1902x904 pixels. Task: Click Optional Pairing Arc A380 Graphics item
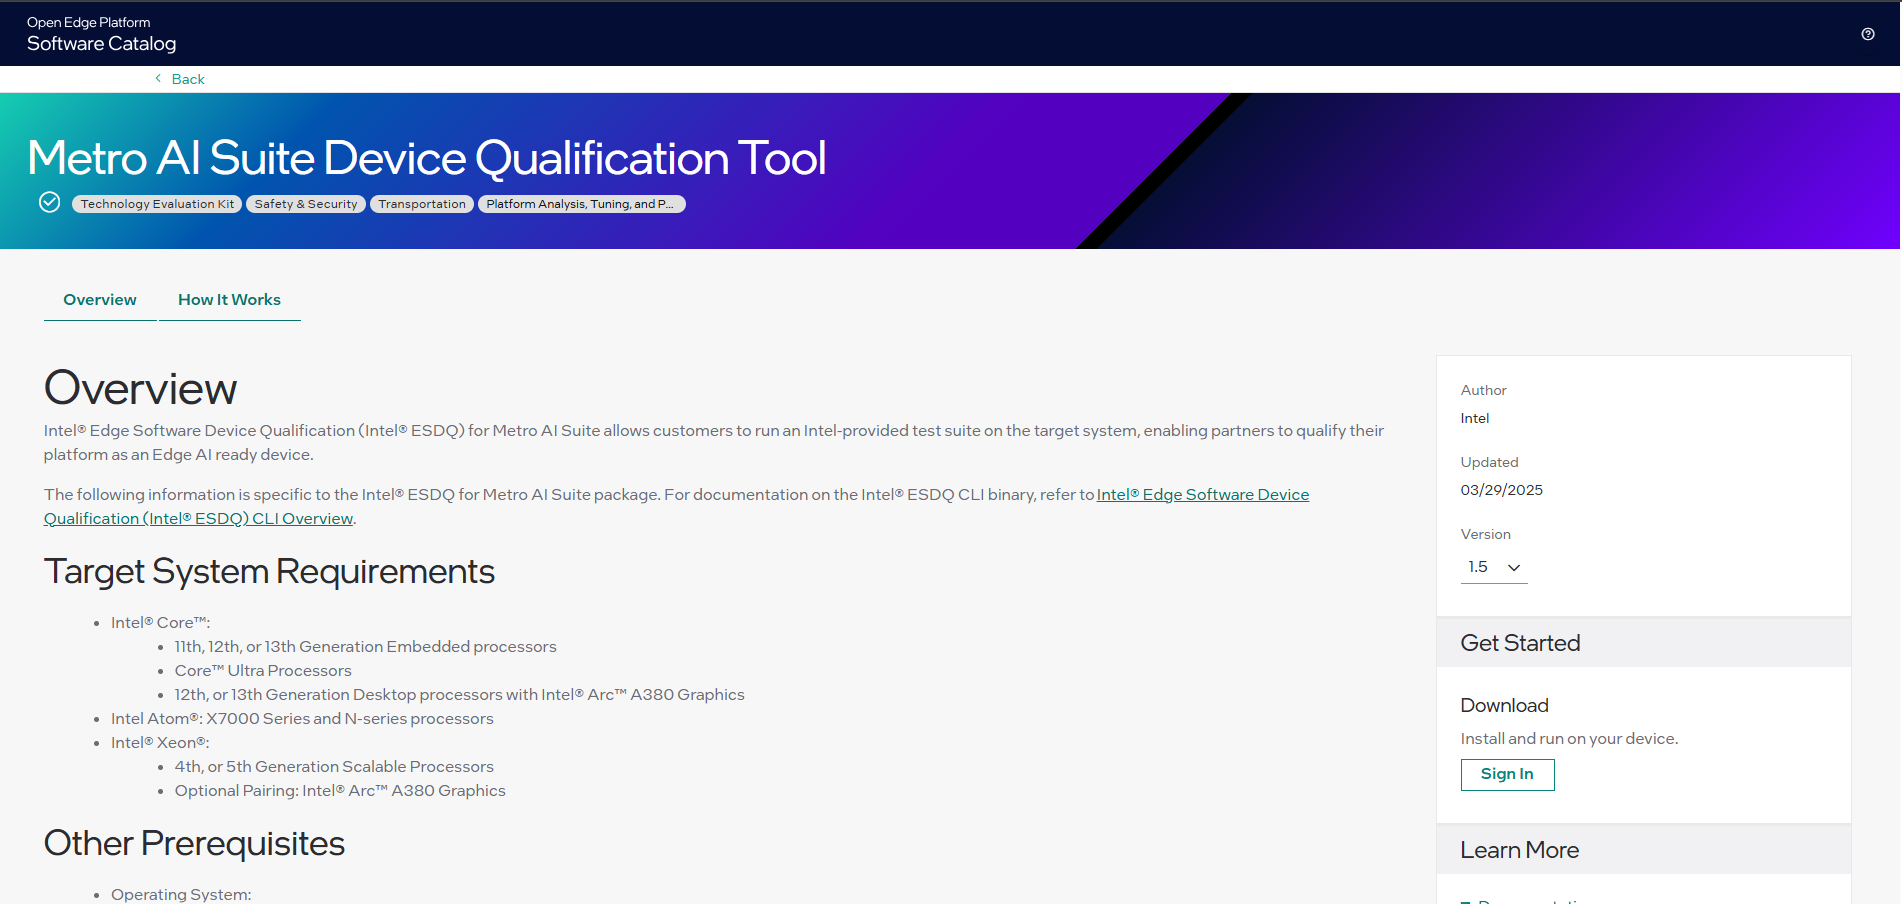pyautogui.click(x=340, y=791)
